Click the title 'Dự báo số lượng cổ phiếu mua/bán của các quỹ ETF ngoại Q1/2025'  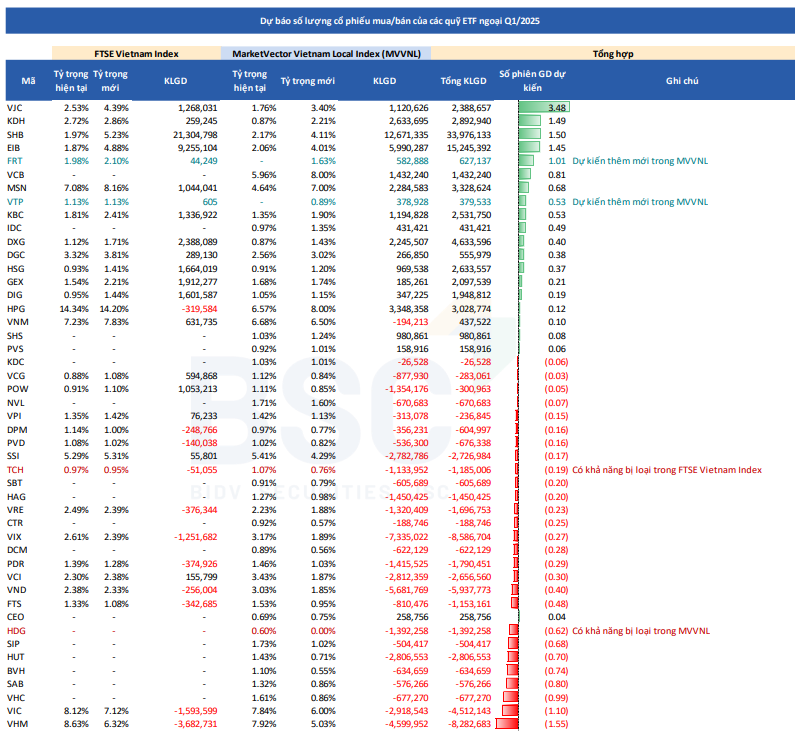(400, 21)
